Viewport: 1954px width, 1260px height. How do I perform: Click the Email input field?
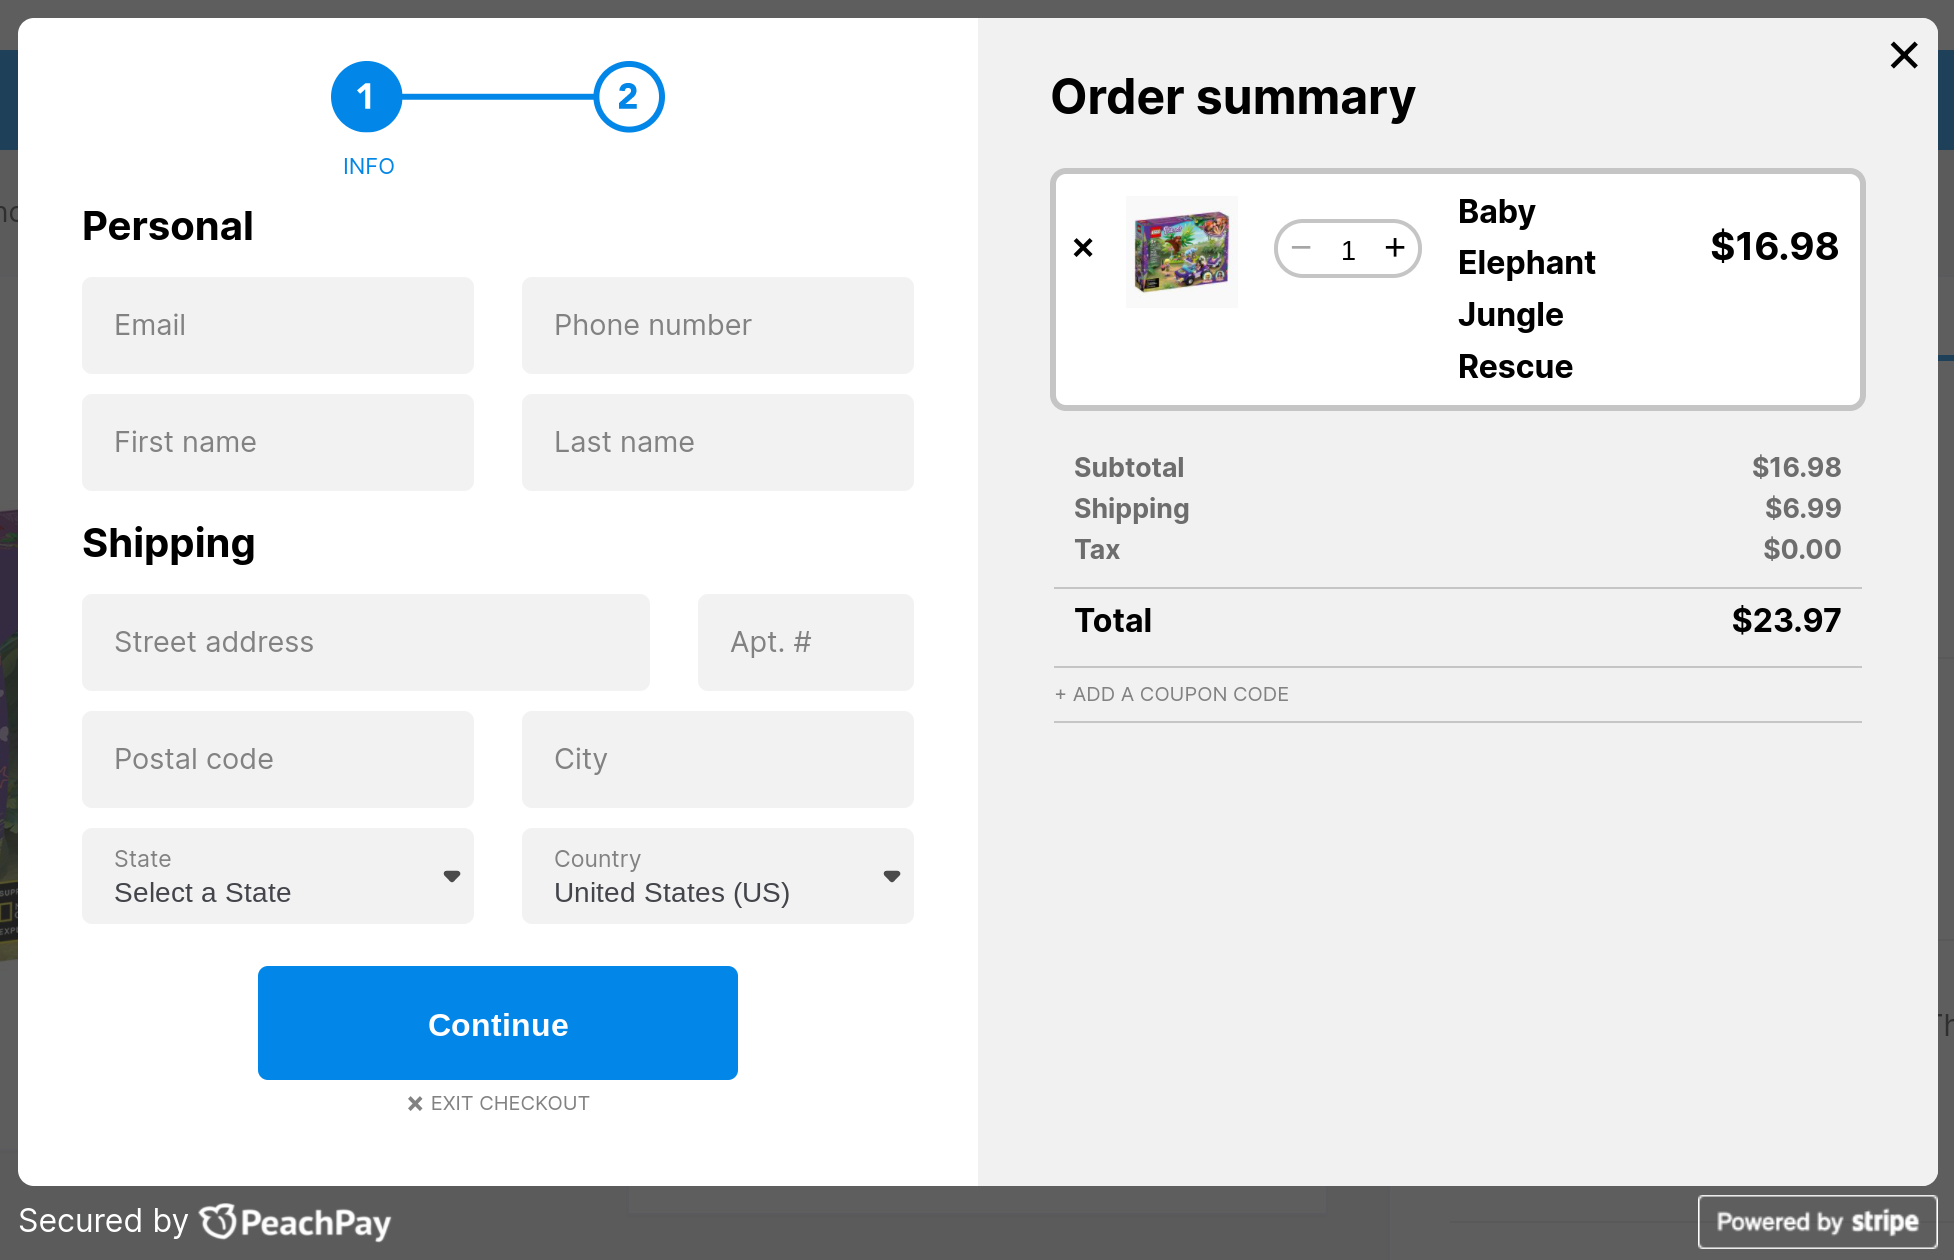click(278, 326)
